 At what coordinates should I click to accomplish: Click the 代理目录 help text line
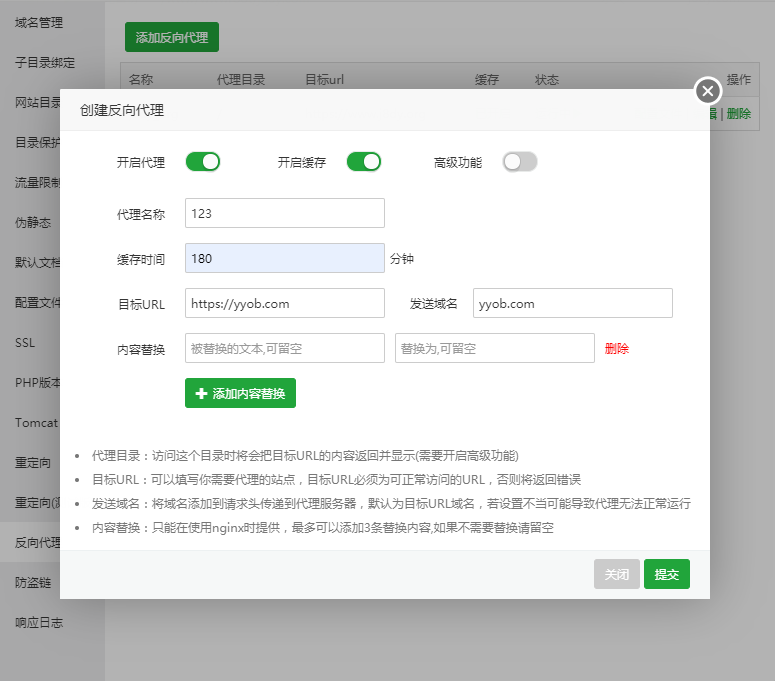click(x=305, y=456)
